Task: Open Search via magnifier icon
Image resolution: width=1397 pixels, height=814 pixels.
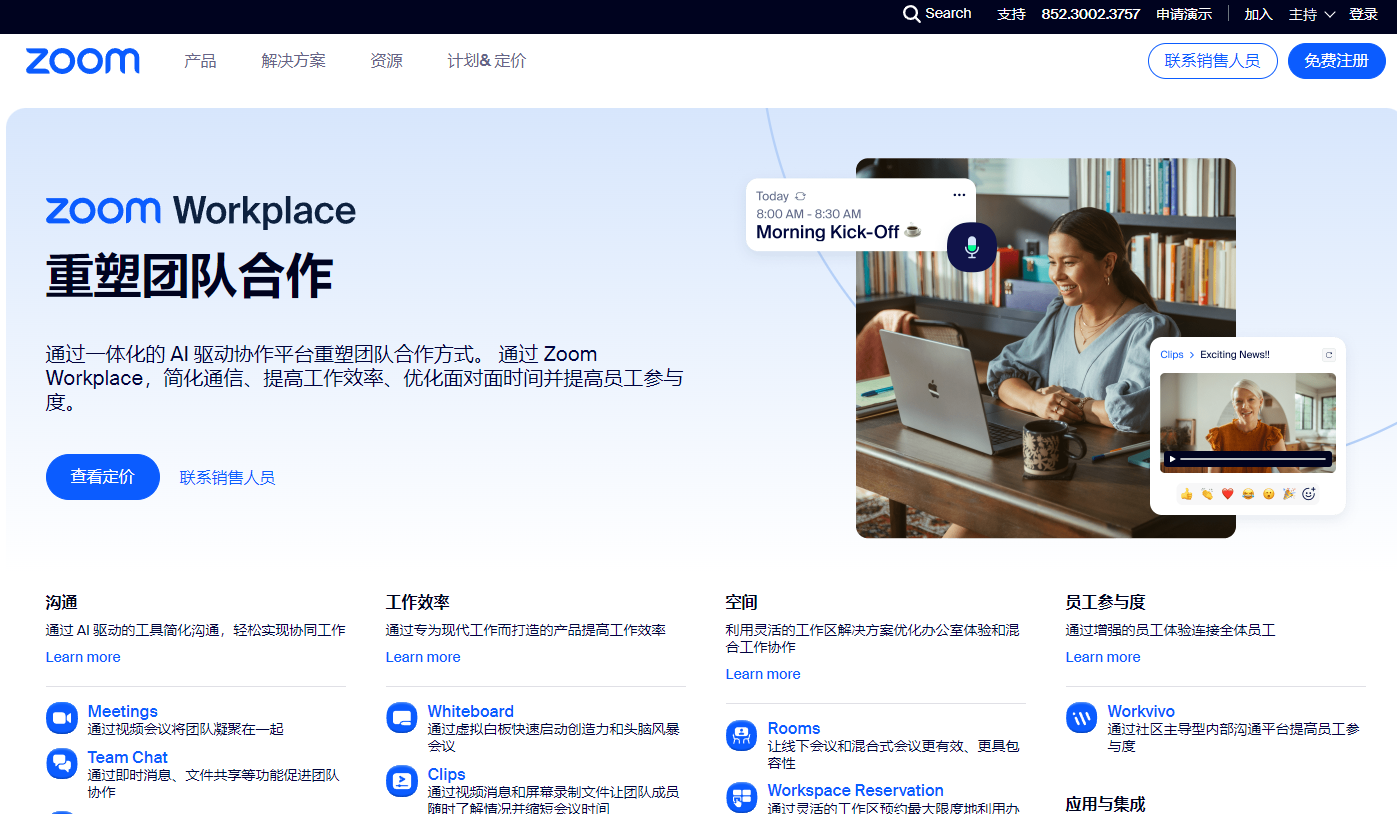Action: point(911,14)
